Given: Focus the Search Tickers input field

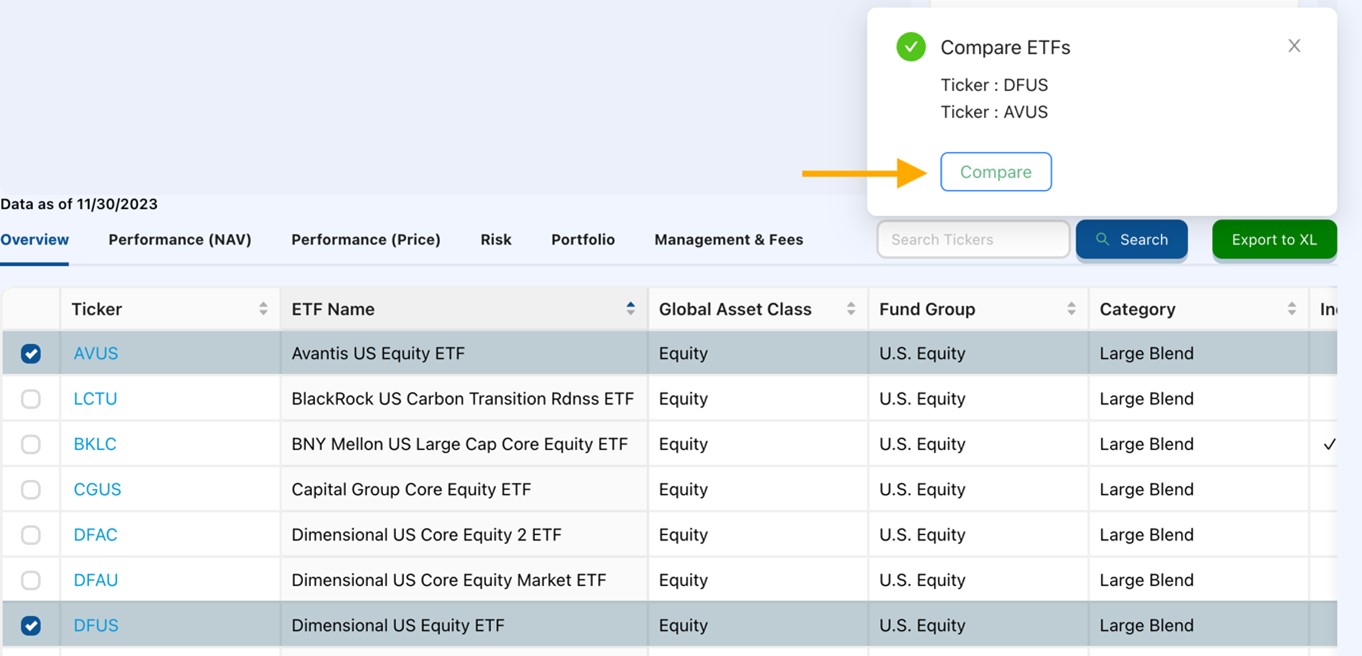Looking at the screenshot, I should pyautogui.click(x=973, y=240).
